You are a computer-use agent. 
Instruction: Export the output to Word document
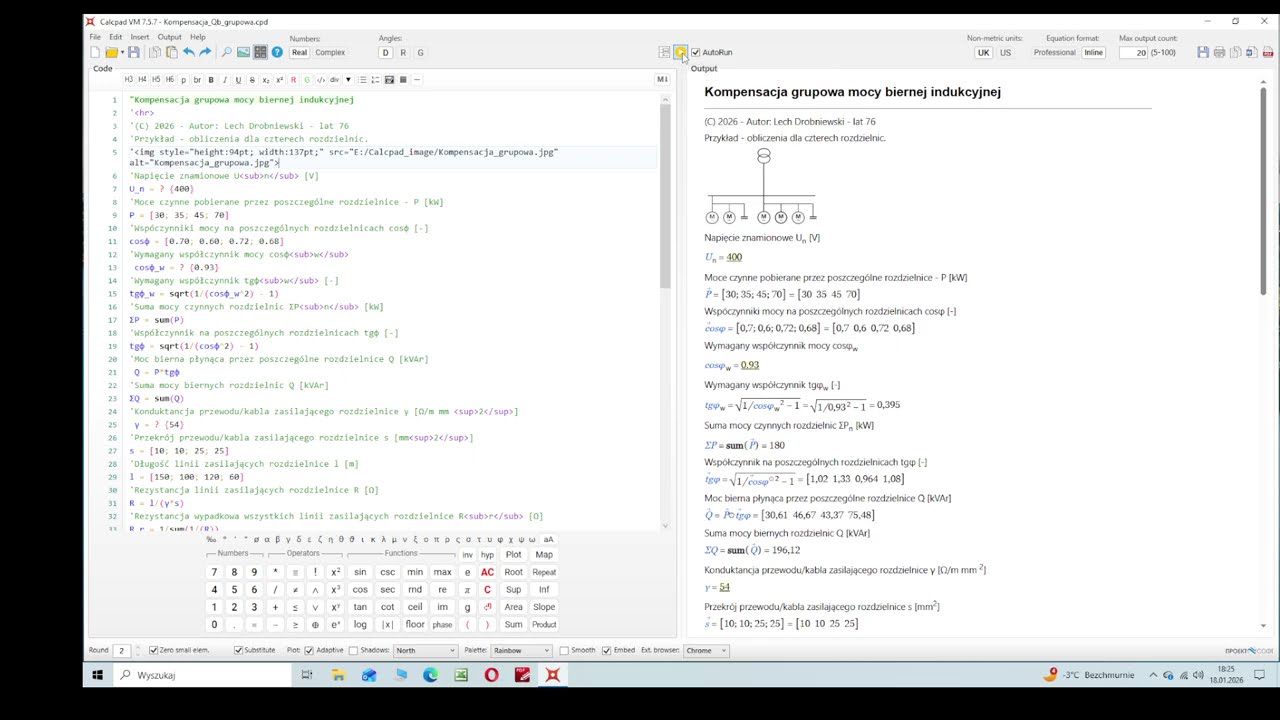[1251, 52]
